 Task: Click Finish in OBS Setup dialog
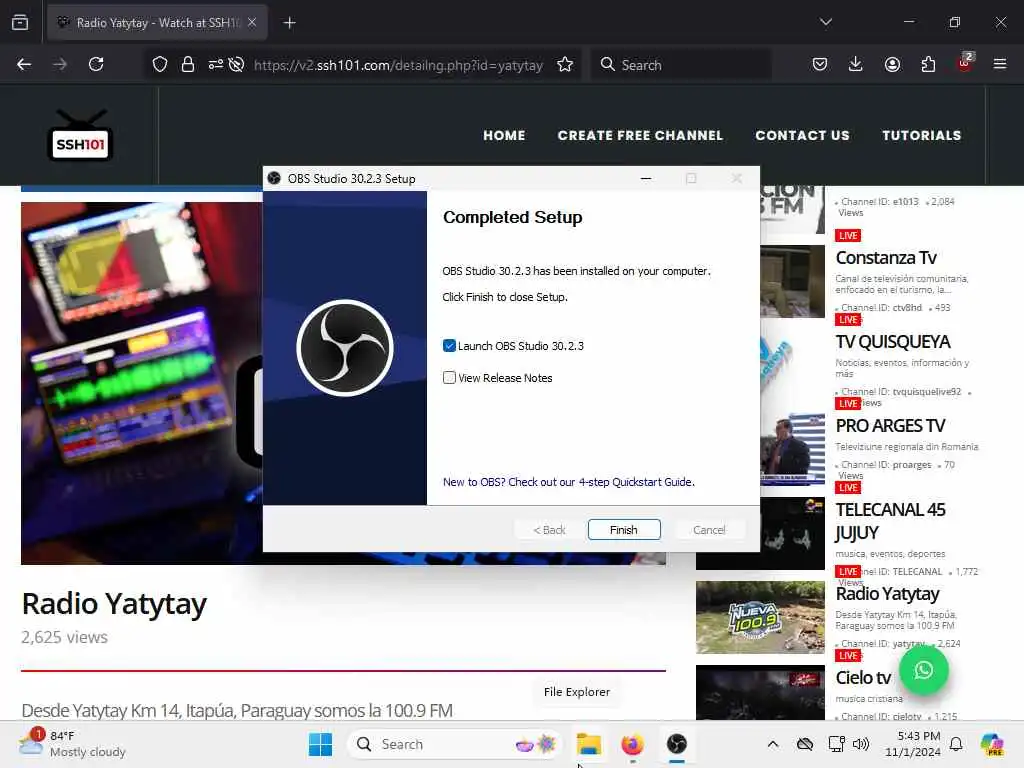624,530
